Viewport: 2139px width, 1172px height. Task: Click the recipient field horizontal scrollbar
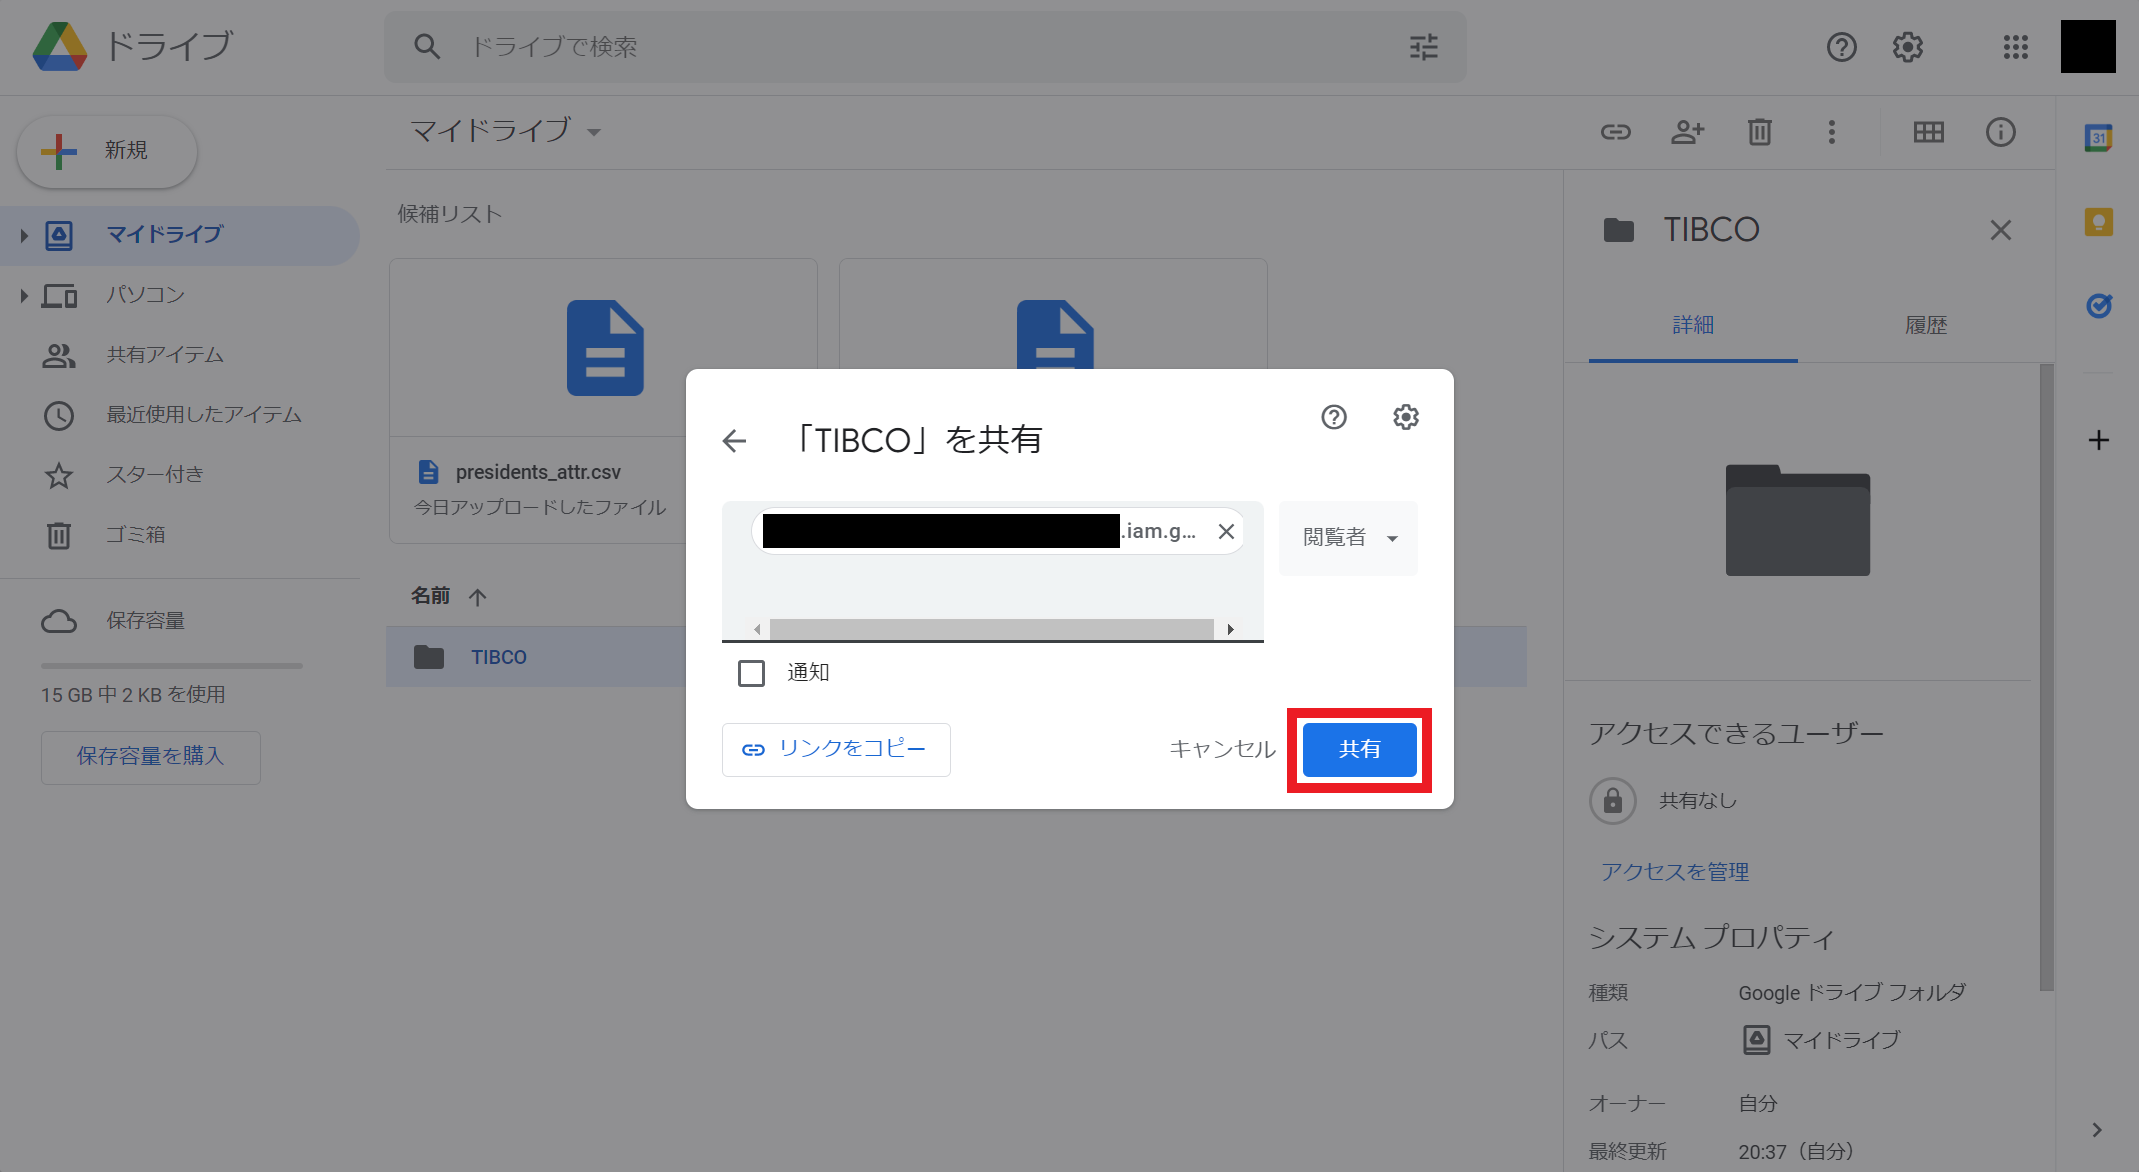coord(992,629)
